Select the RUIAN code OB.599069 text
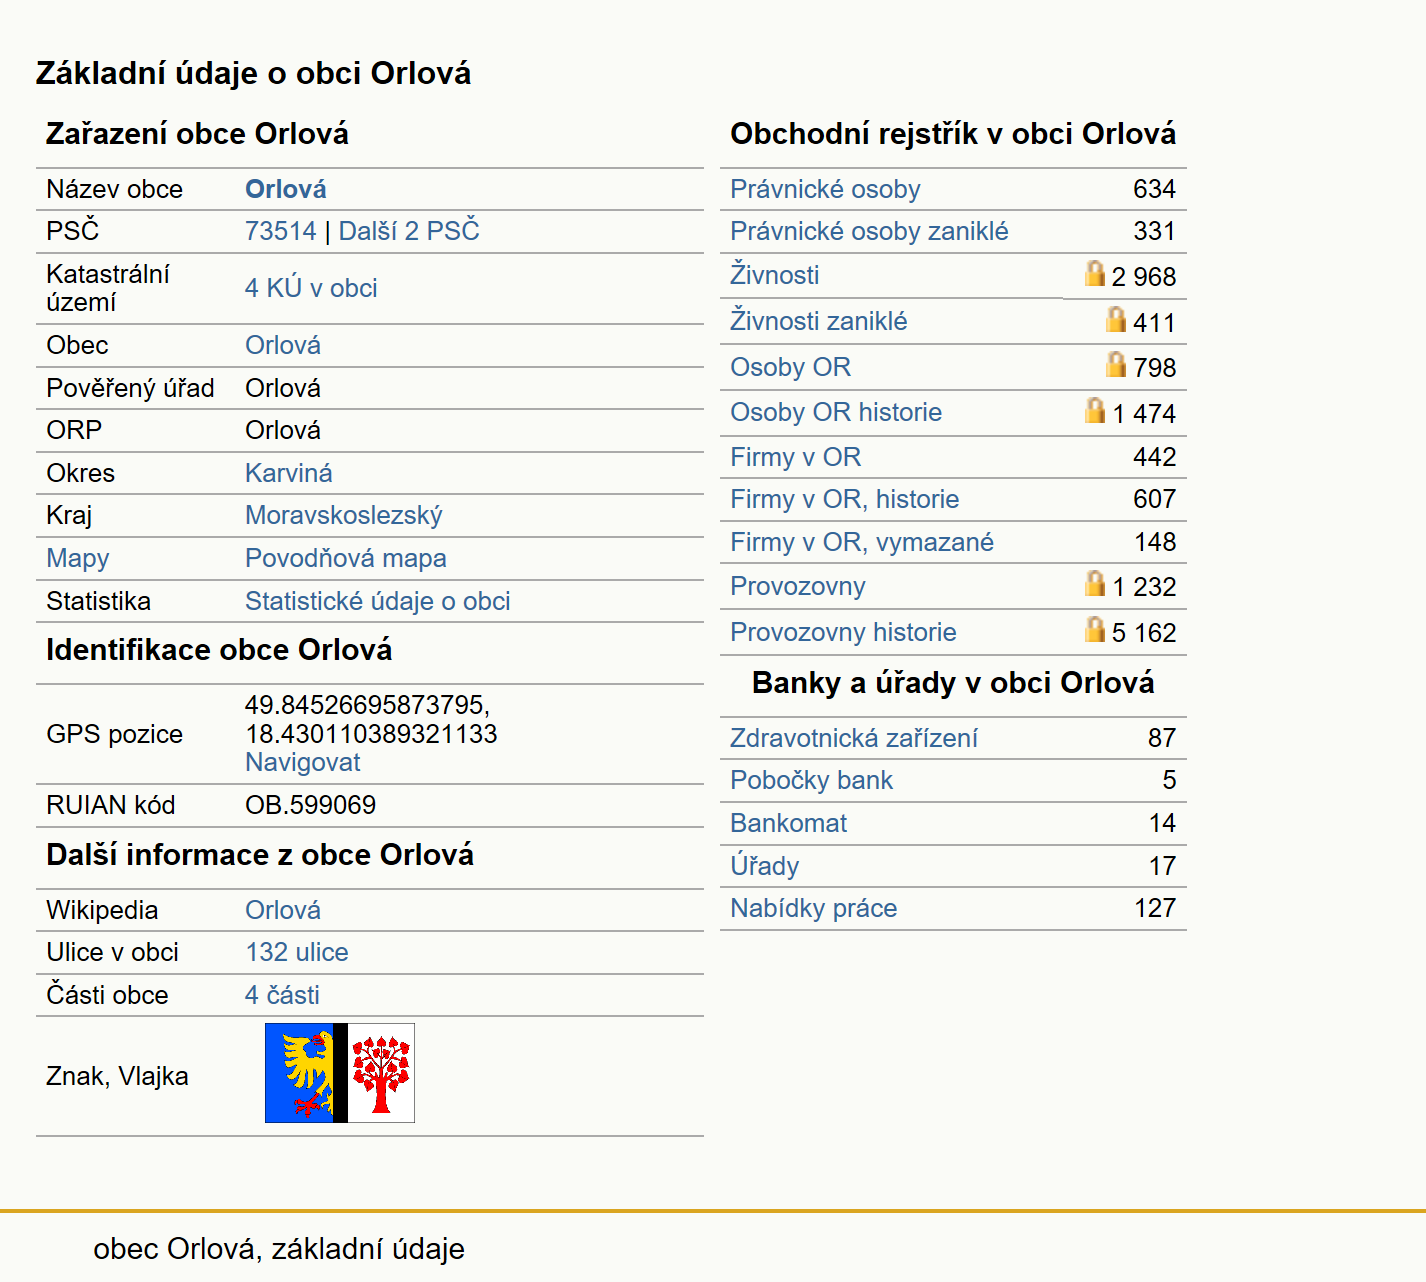This screenshot has width=1426, height=1282. tap(311, 805)
